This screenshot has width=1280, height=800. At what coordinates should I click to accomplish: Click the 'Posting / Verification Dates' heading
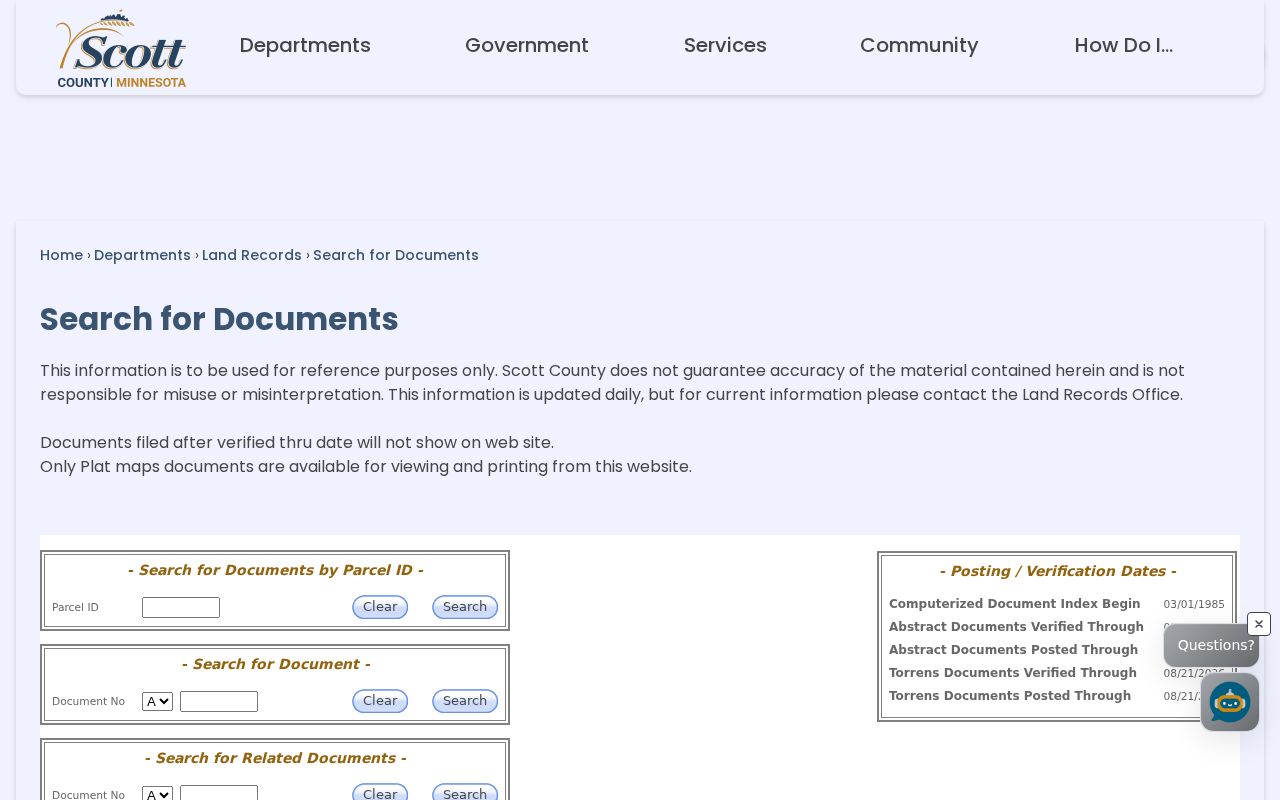click(1058, 571)
